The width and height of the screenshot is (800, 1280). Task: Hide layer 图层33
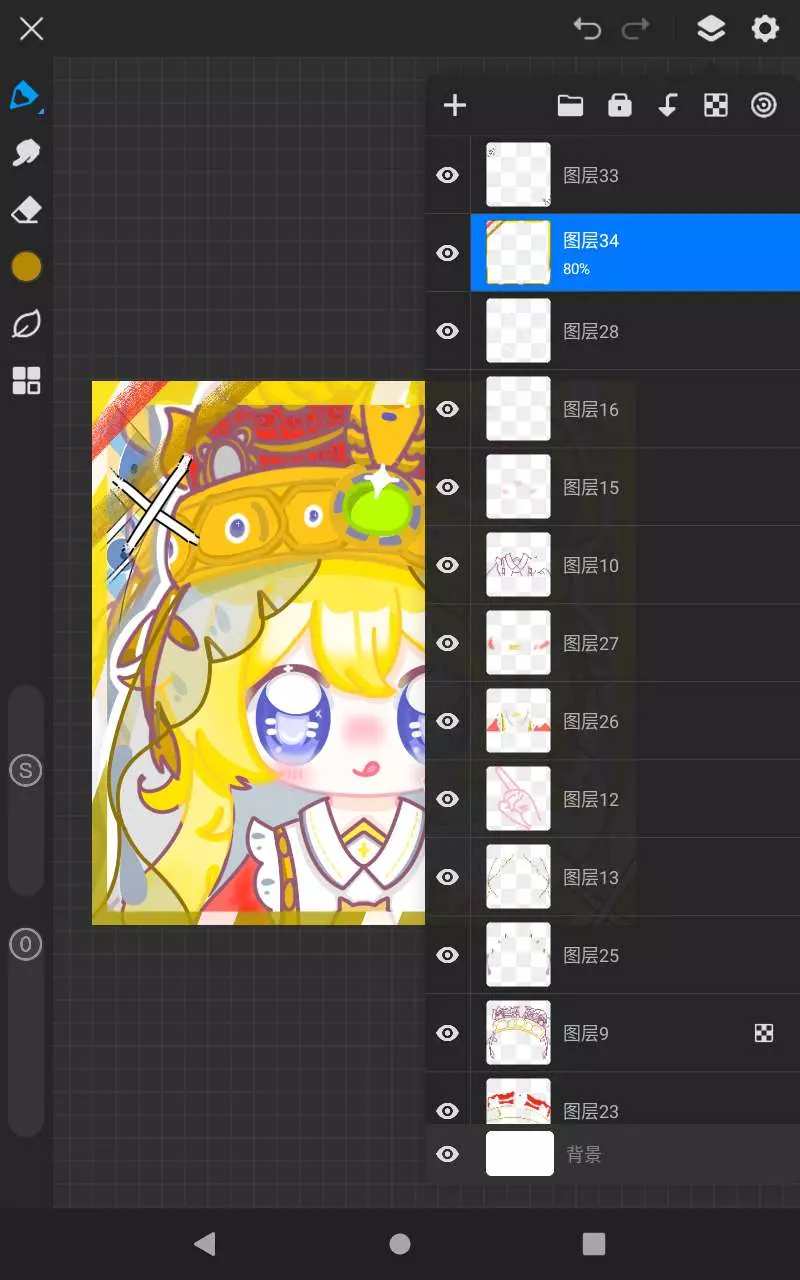click(448, 175)
